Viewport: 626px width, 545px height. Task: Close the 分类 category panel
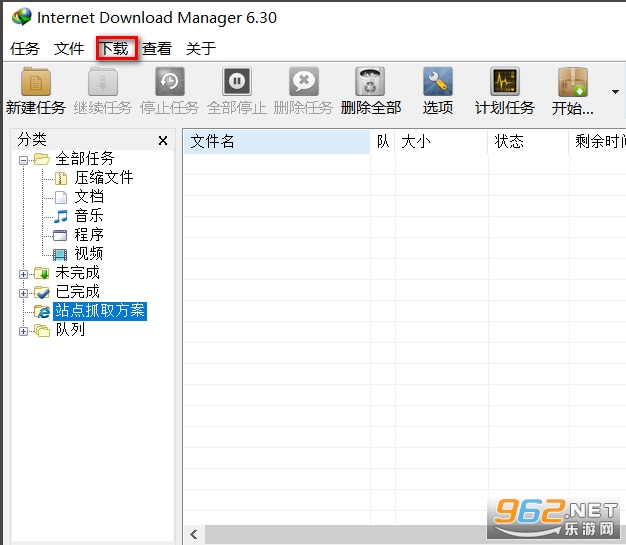162,141
